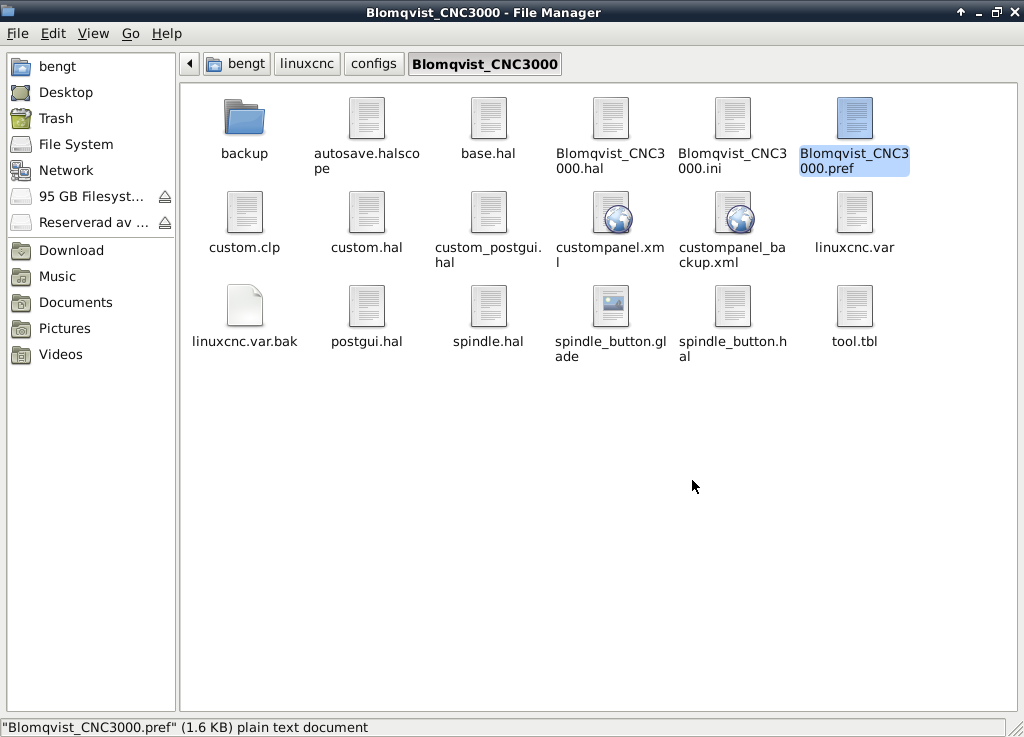
Task: Select the blank linuxcnc.var.bak file icon
Action: [x=244, y=306]
